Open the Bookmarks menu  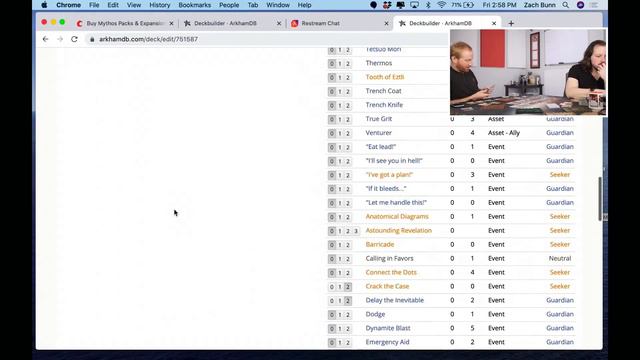(195, 5)
